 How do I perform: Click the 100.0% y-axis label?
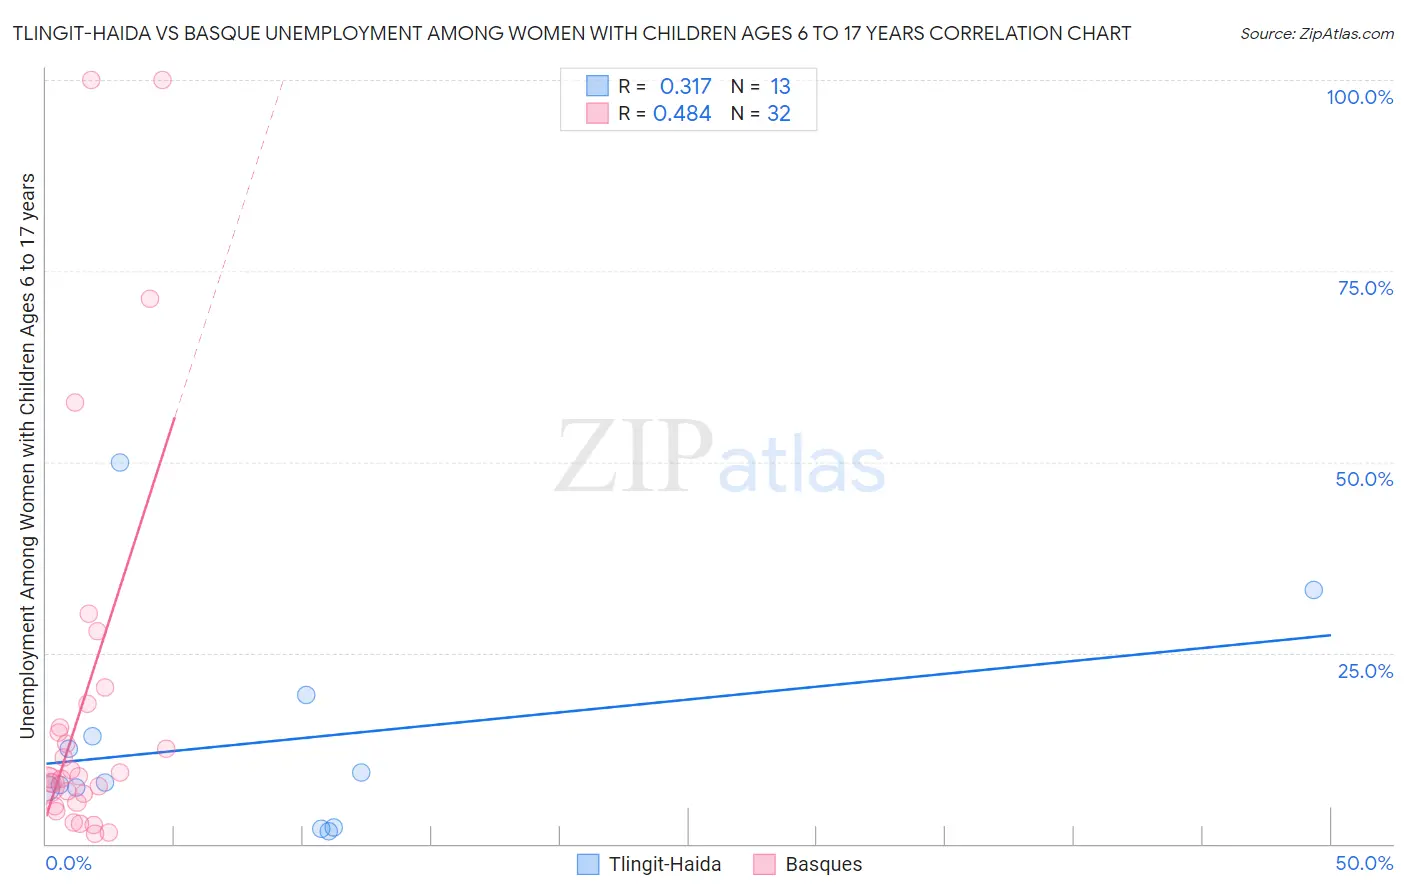[x=1359, y=97]
